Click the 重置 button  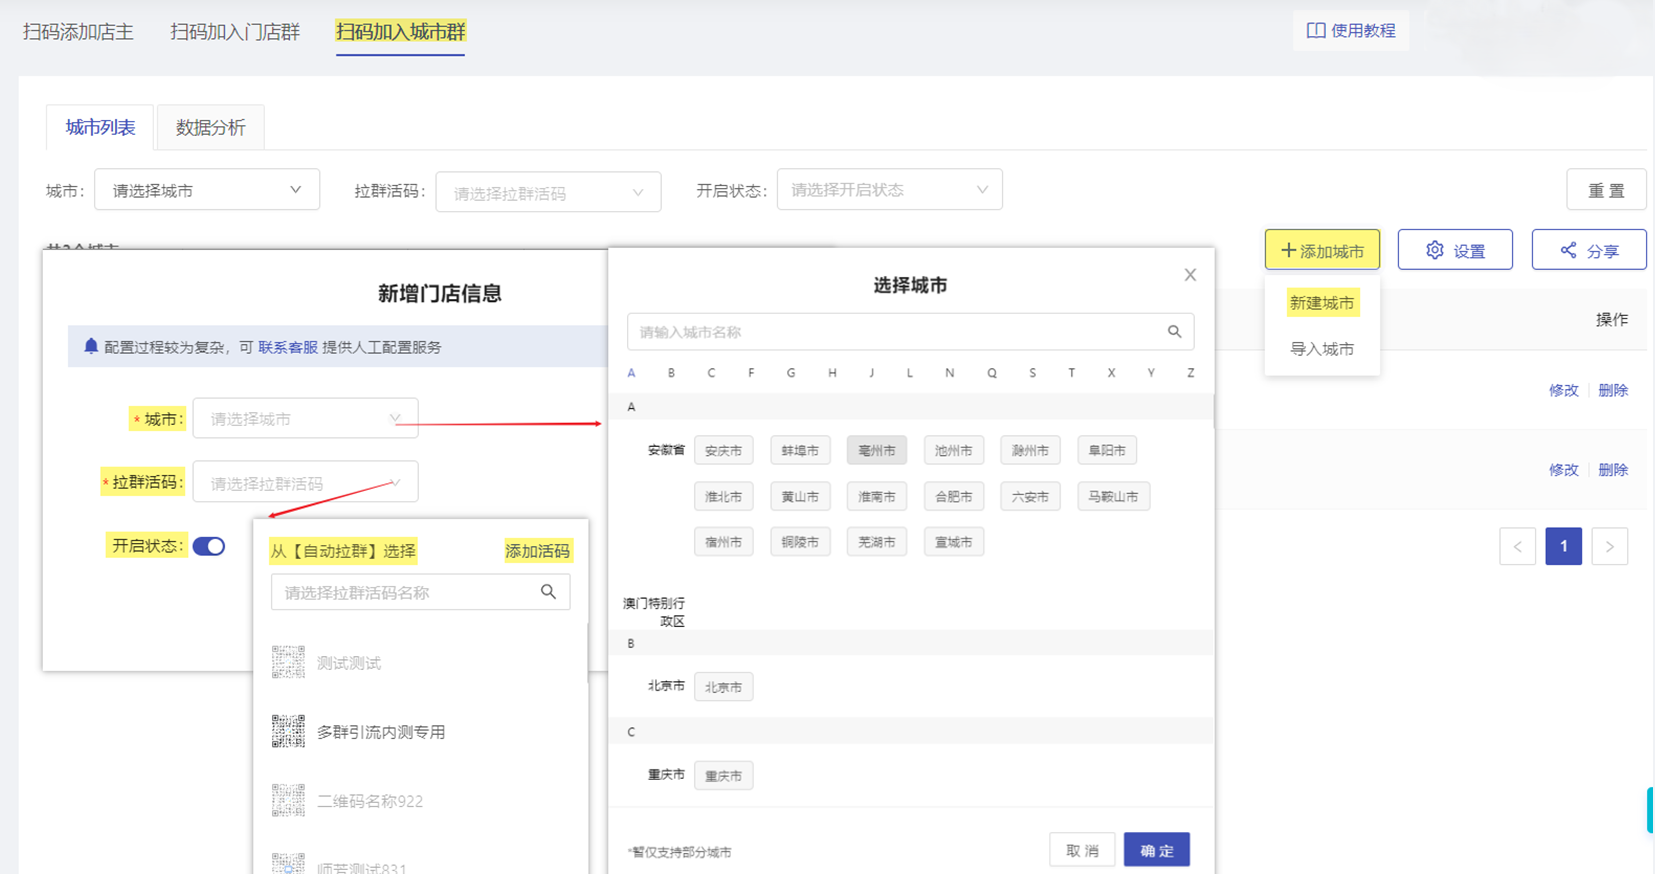[x=1606, y=190]
